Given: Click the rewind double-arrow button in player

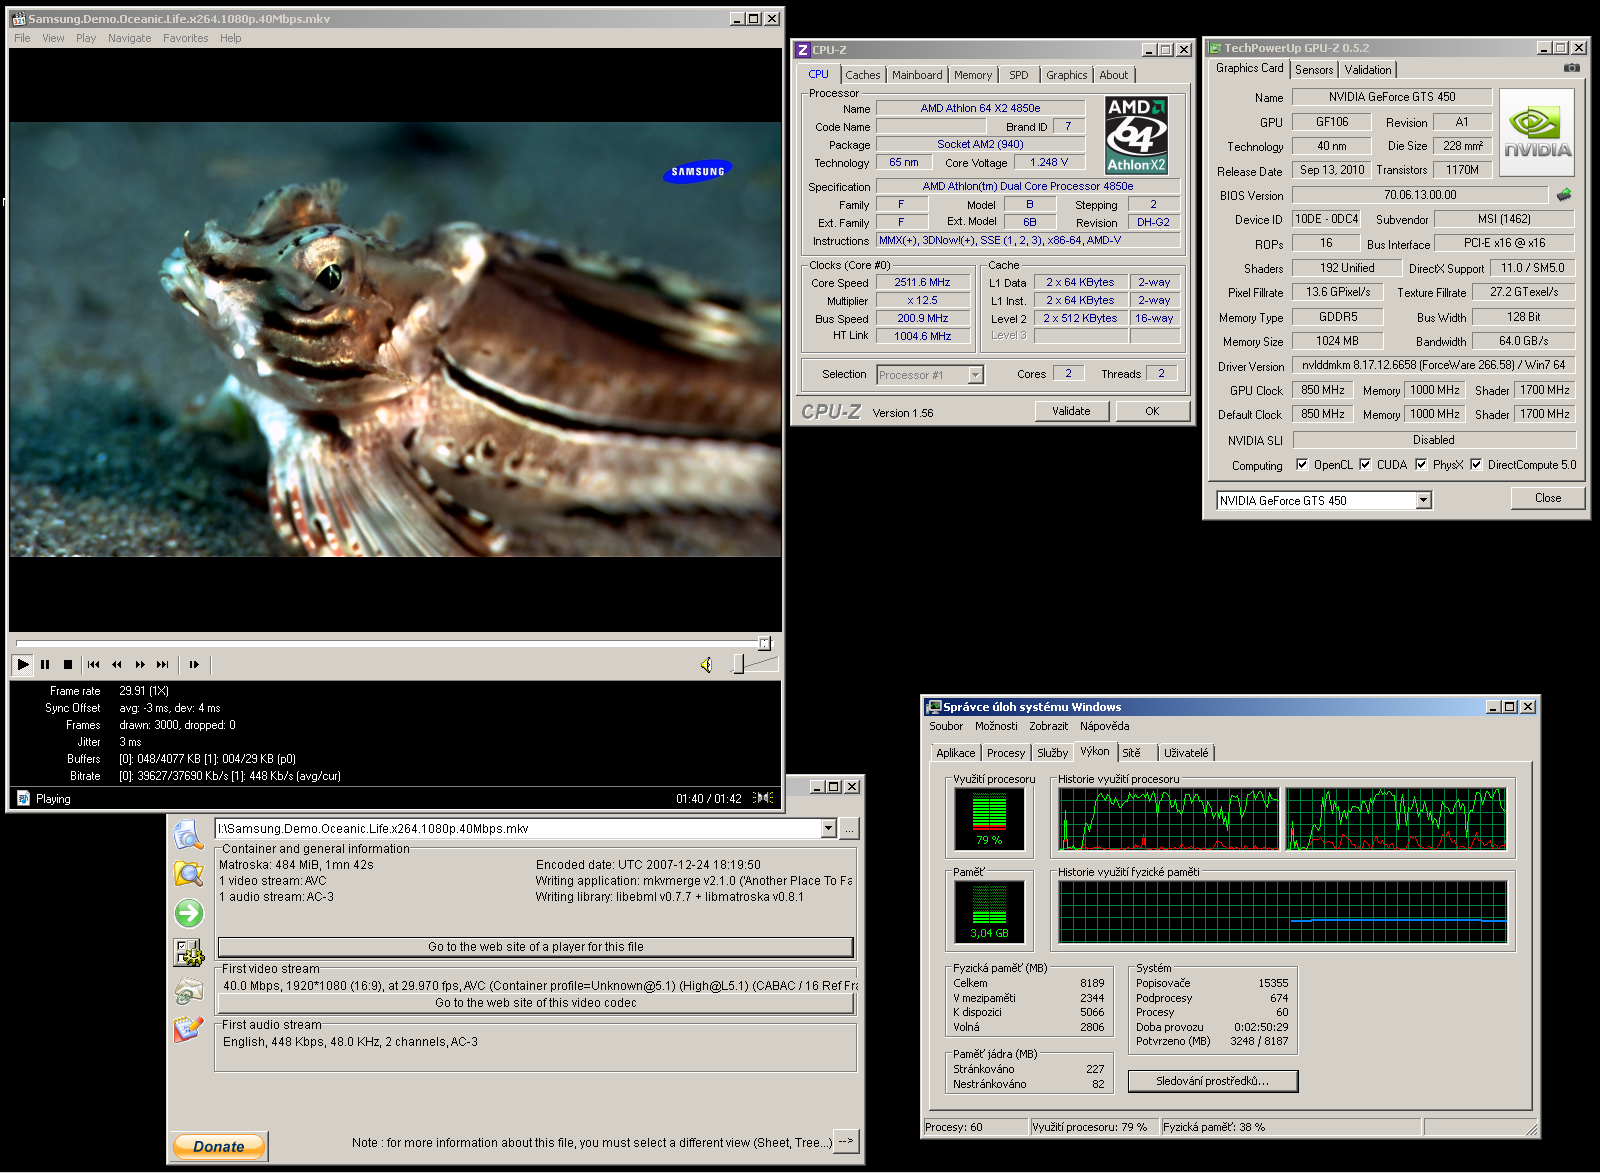Looking at the screenshot, I should point(117,664).
